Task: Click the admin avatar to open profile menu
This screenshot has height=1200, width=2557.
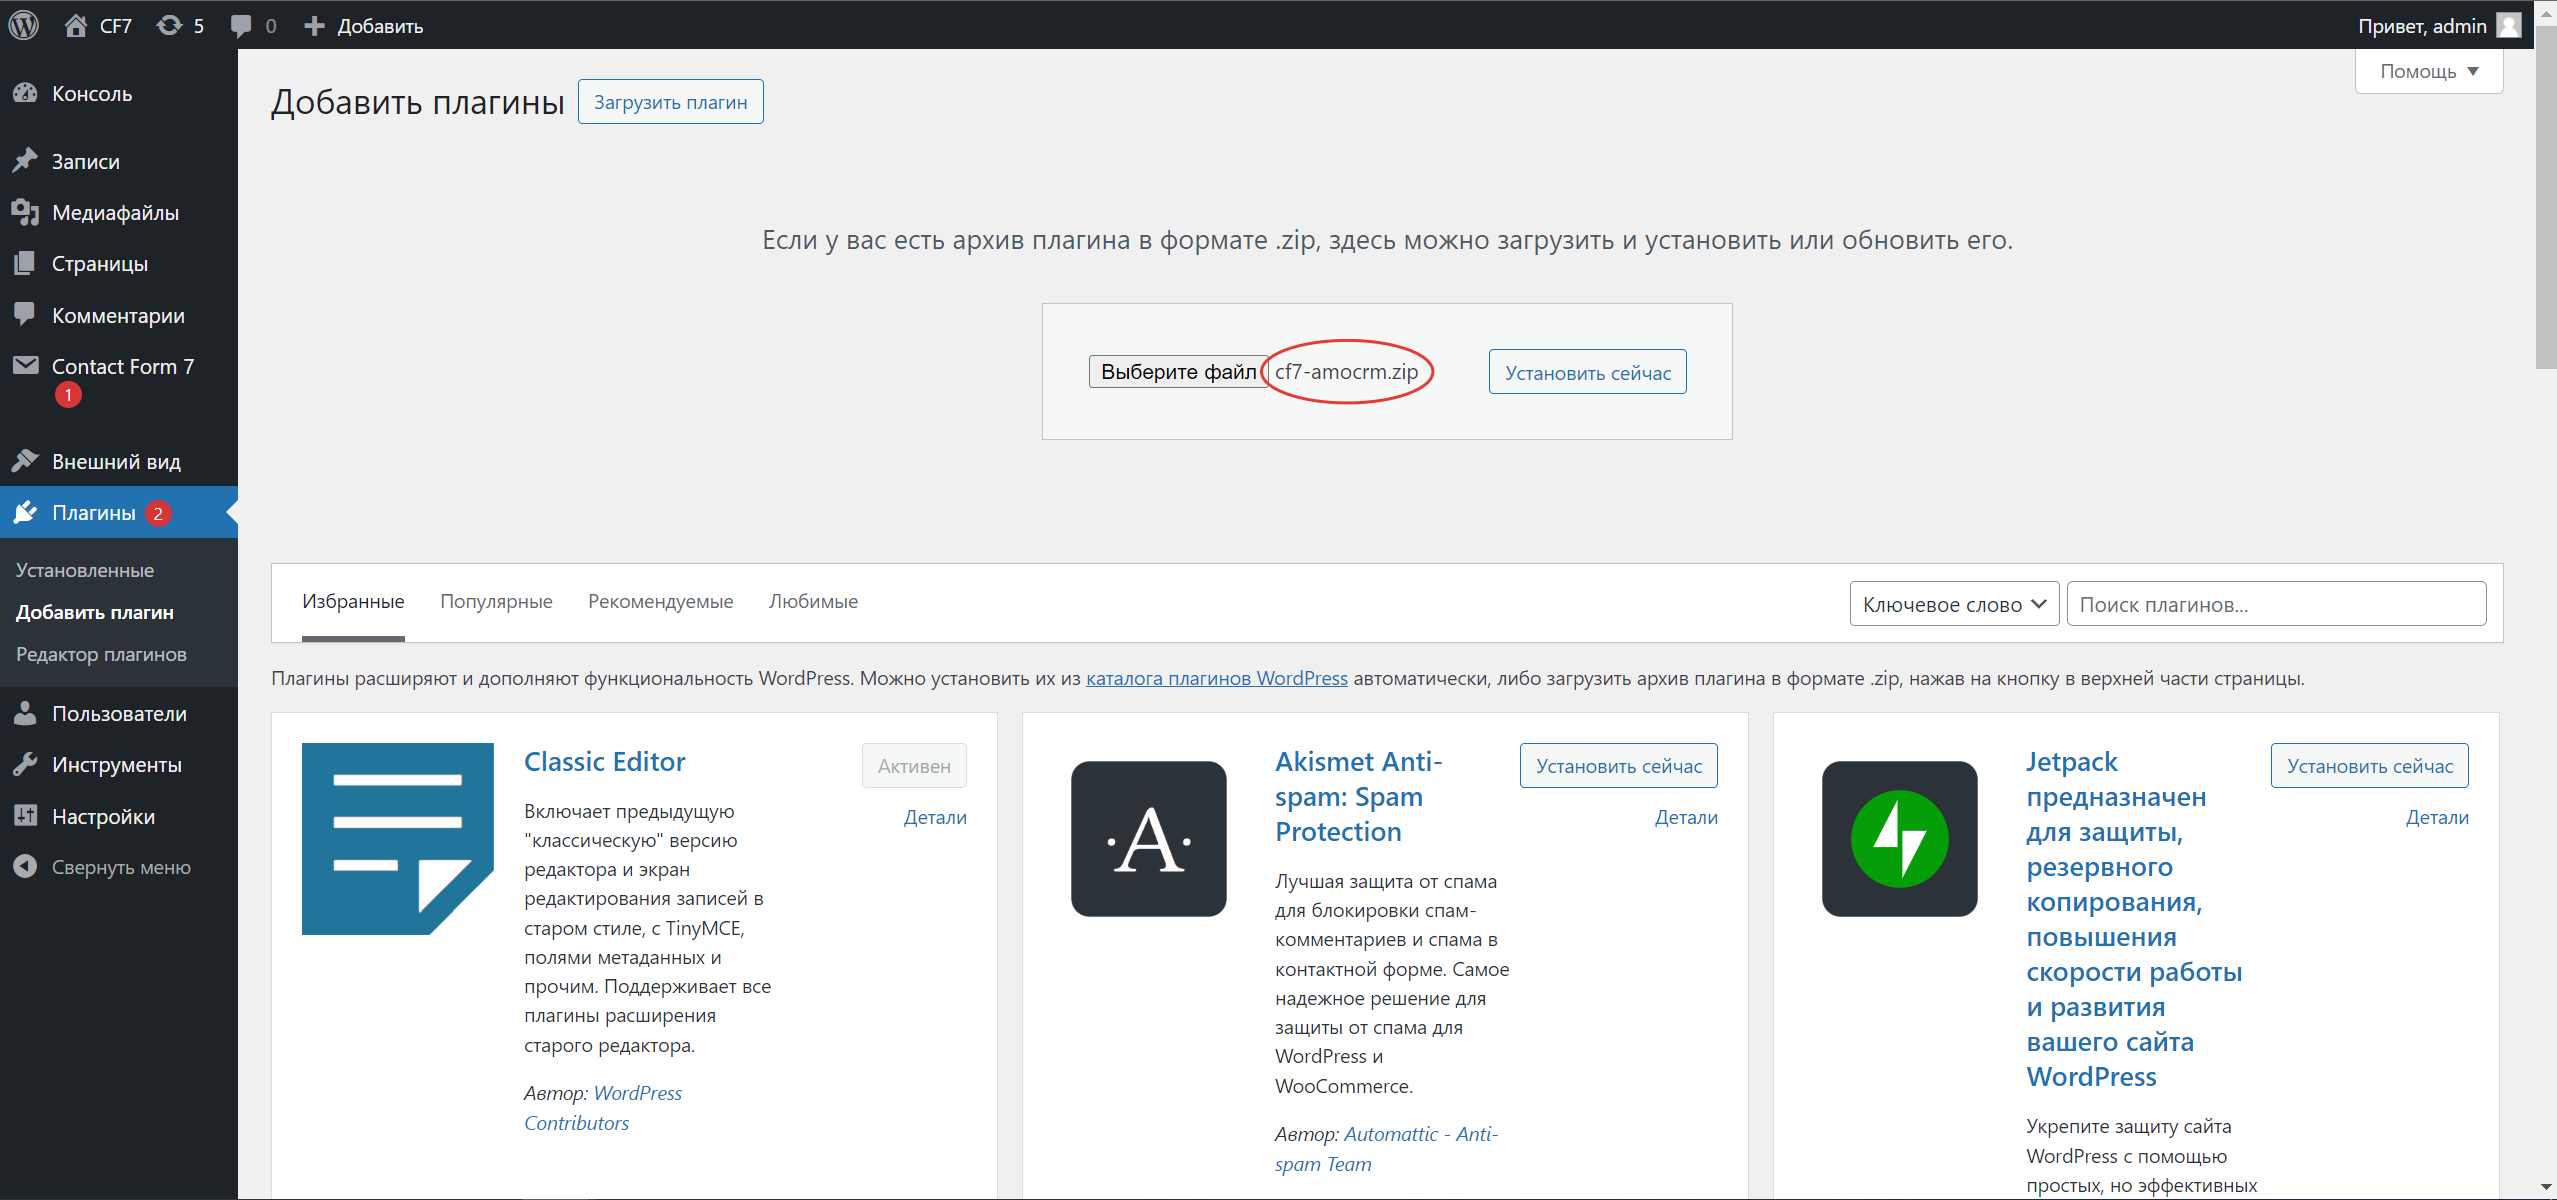Action: click(x=2507, y=25)
